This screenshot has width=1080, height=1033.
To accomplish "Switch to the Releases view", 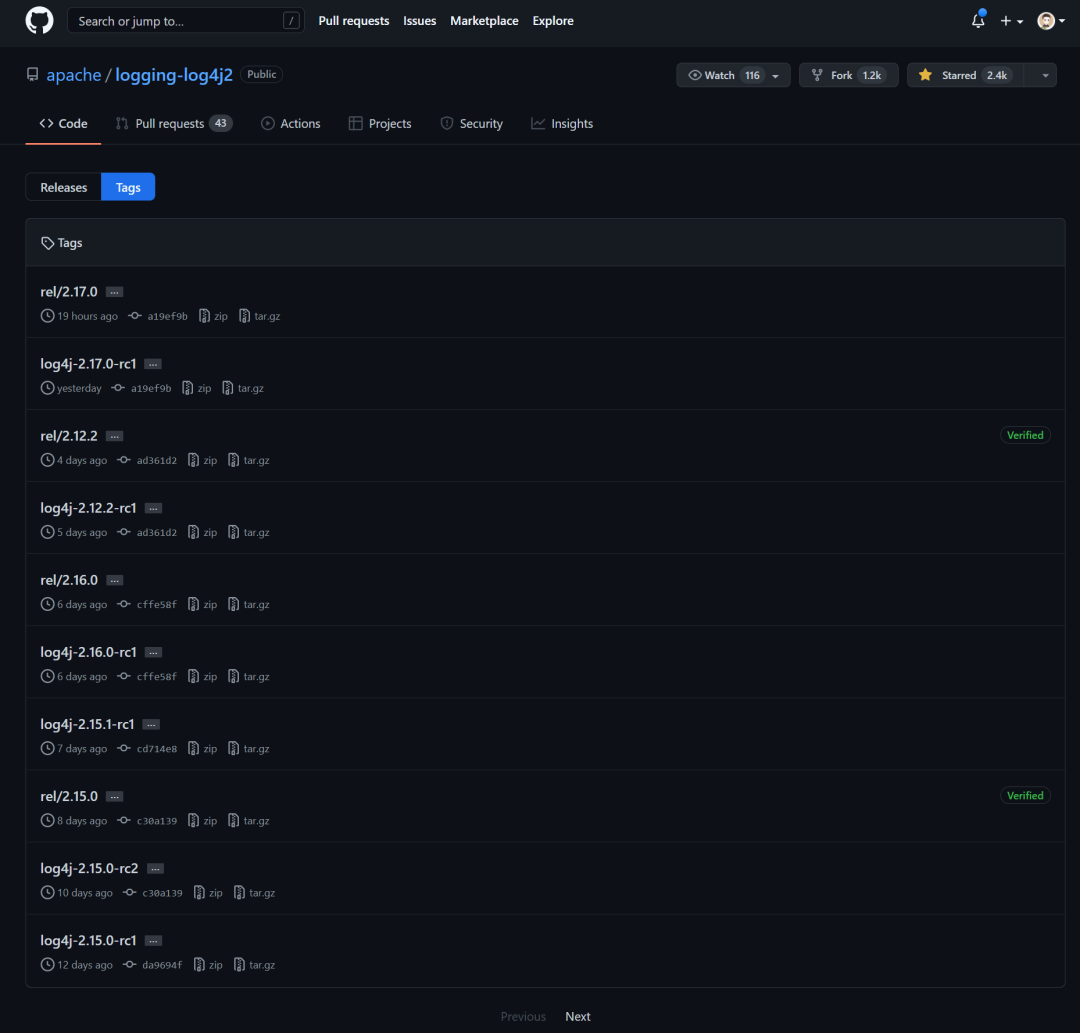I will 63,186.
